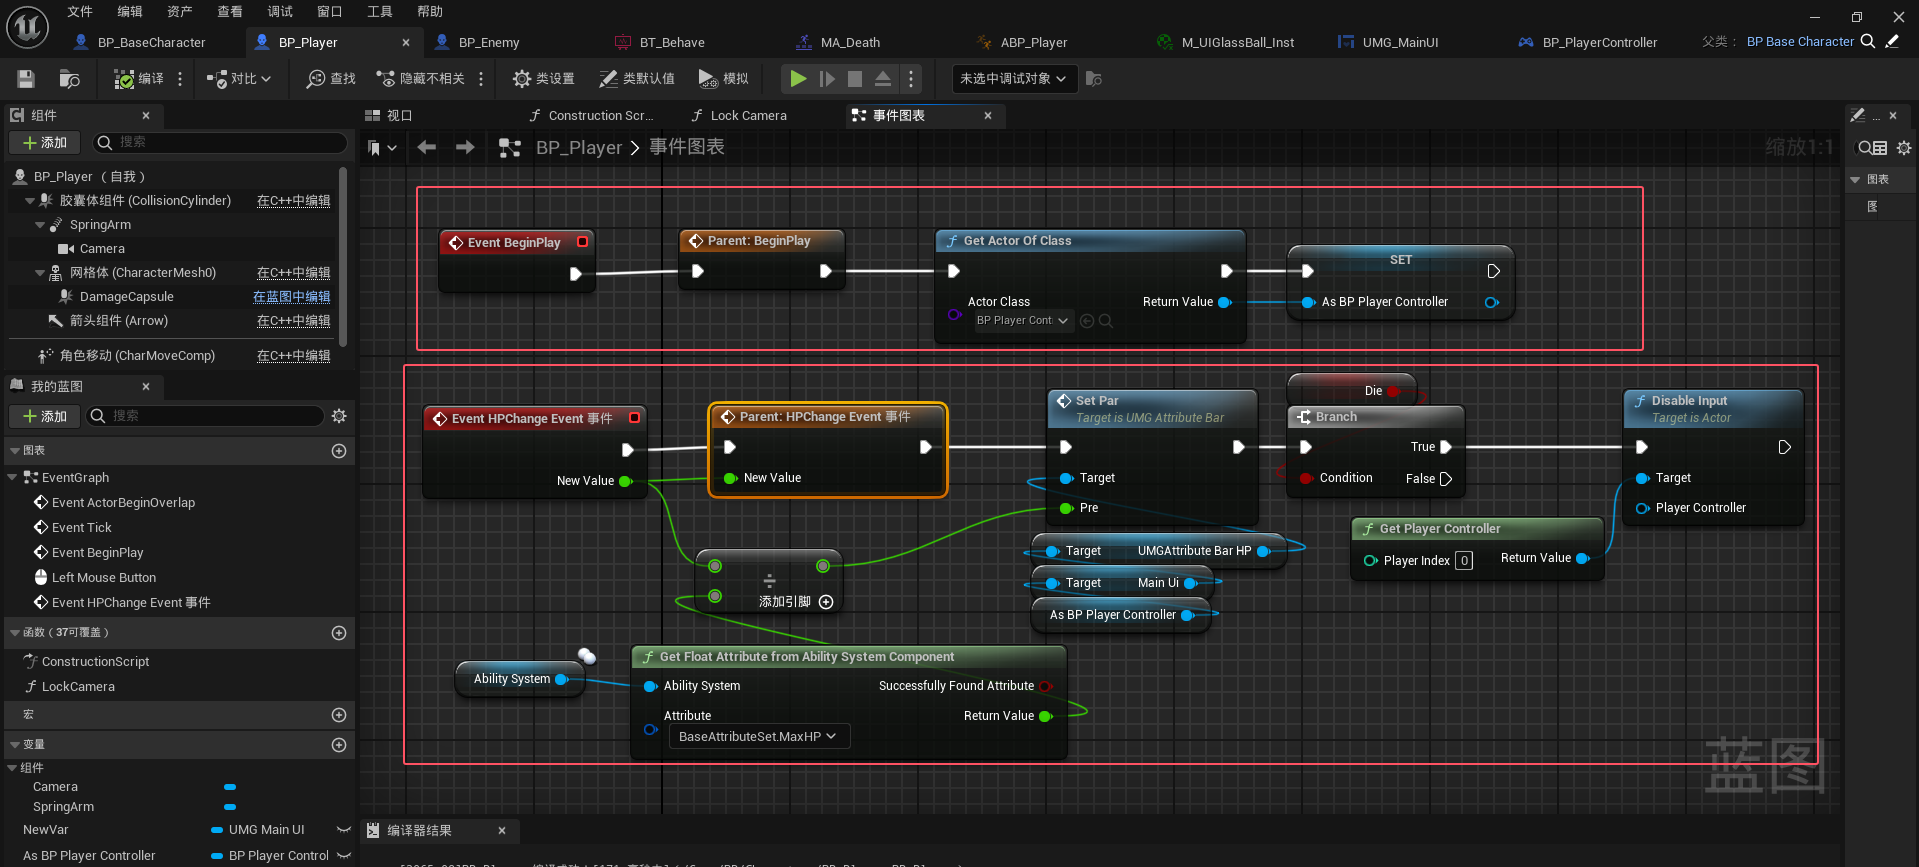Open play options three-dot menu
1919x867 pixels.
910,79
